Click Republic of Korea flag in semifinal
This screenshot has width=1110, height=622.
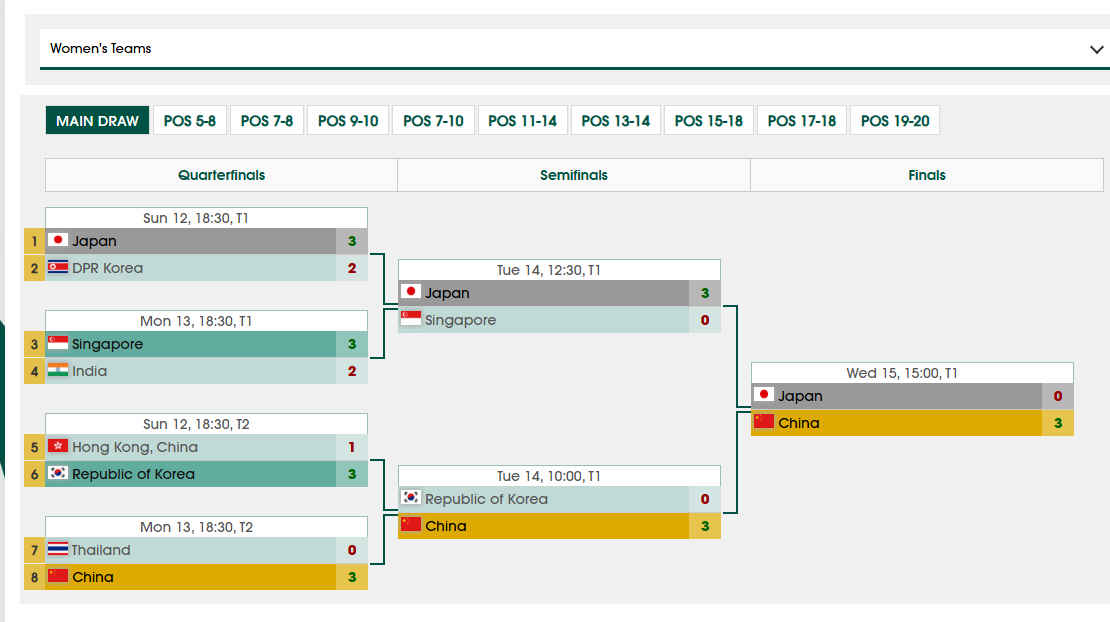pyautogui.click(x=411, y=497)
